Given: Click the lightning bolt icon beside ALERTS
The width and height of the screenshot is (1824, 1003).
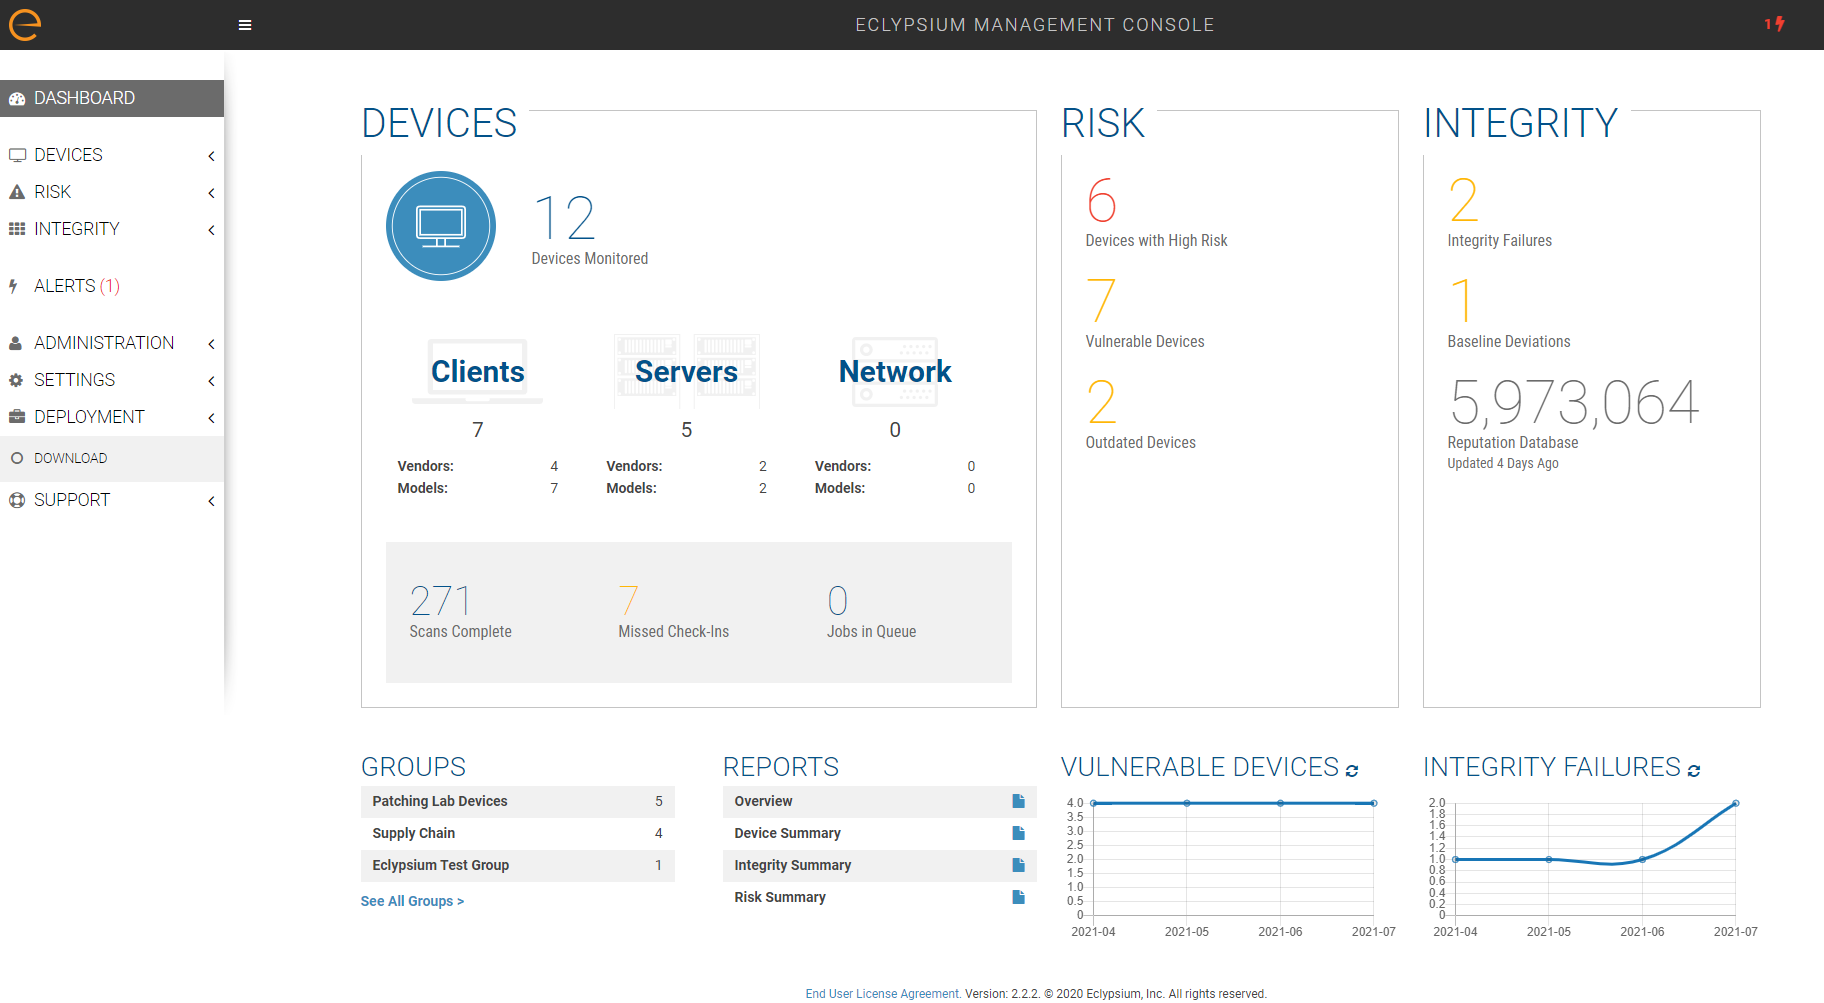Looking at the screenshot, I should point(13,286).
